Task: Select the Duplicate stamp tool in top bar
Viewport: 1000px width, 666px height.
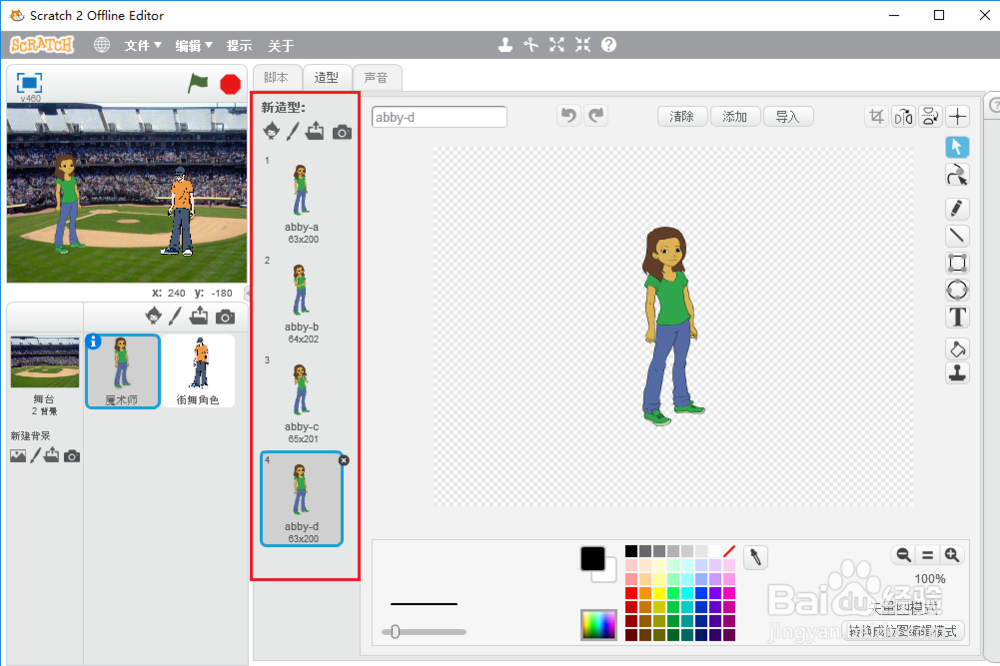Action: 505,45
